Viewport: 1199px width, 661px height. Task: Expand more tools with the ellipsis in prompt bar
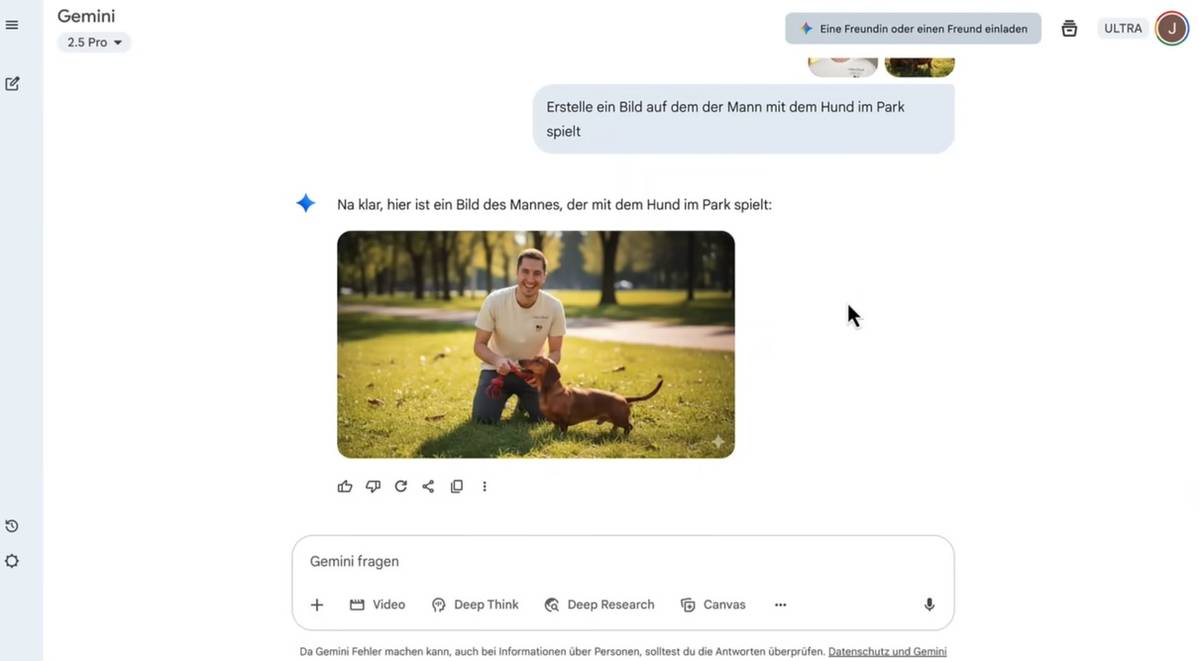(780, 605)
